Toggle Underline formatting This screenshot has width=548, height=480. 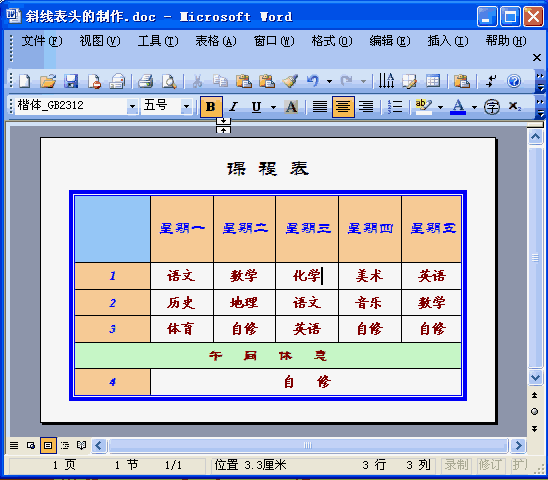256,107
